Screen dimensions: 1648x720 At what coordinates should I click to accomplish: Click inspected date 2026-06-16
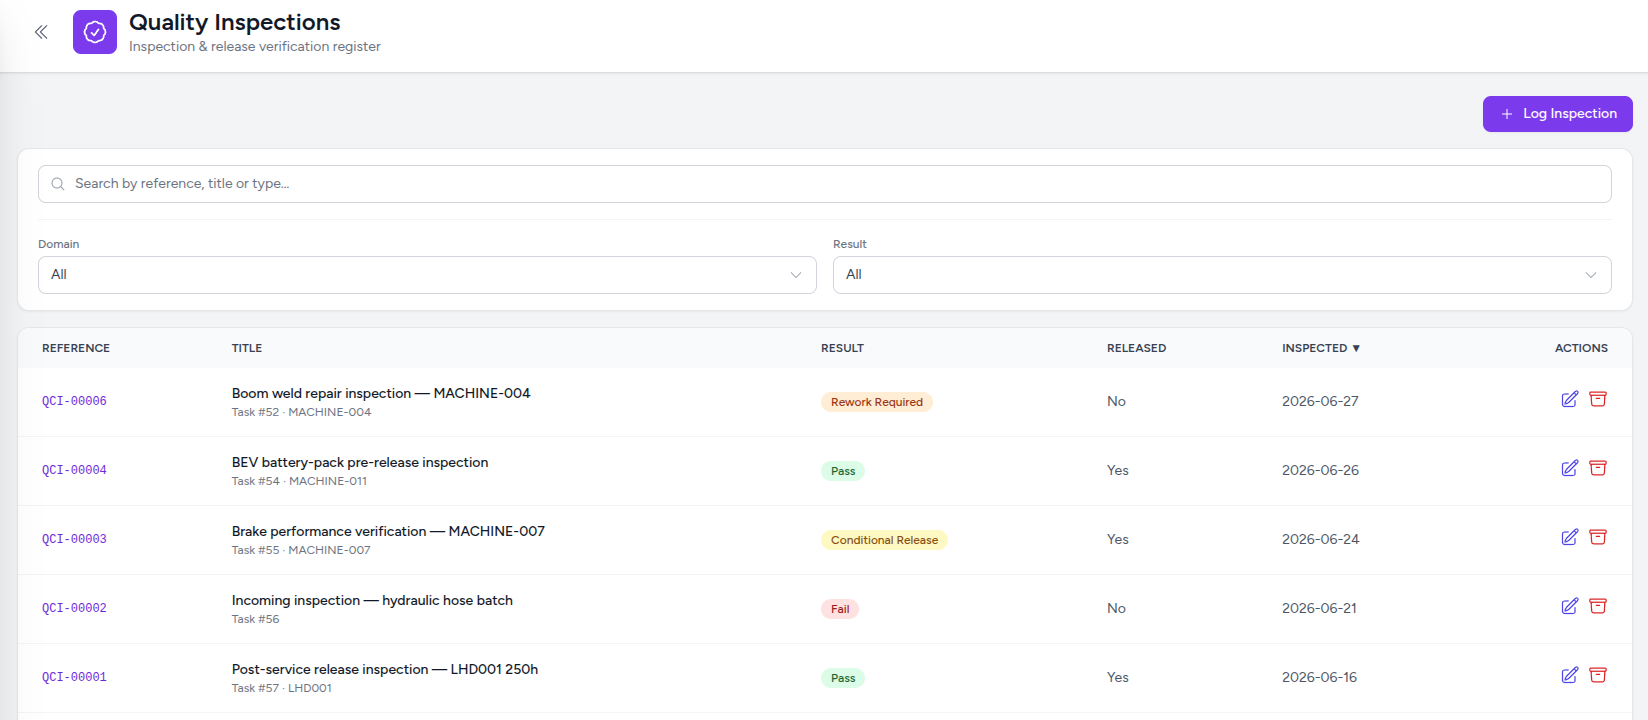[1319, 677]
